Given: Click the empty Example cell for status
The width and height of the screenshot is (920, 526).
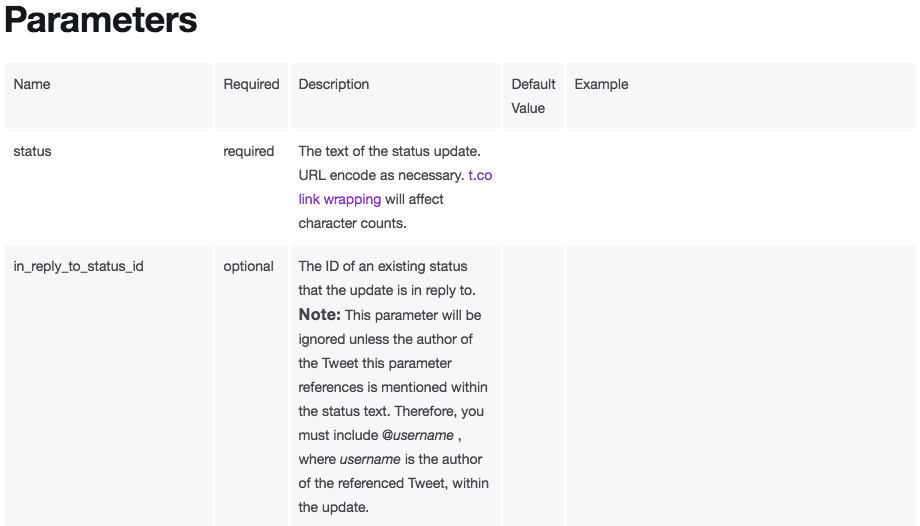Looking at the screenshot, I should point(740,187).
